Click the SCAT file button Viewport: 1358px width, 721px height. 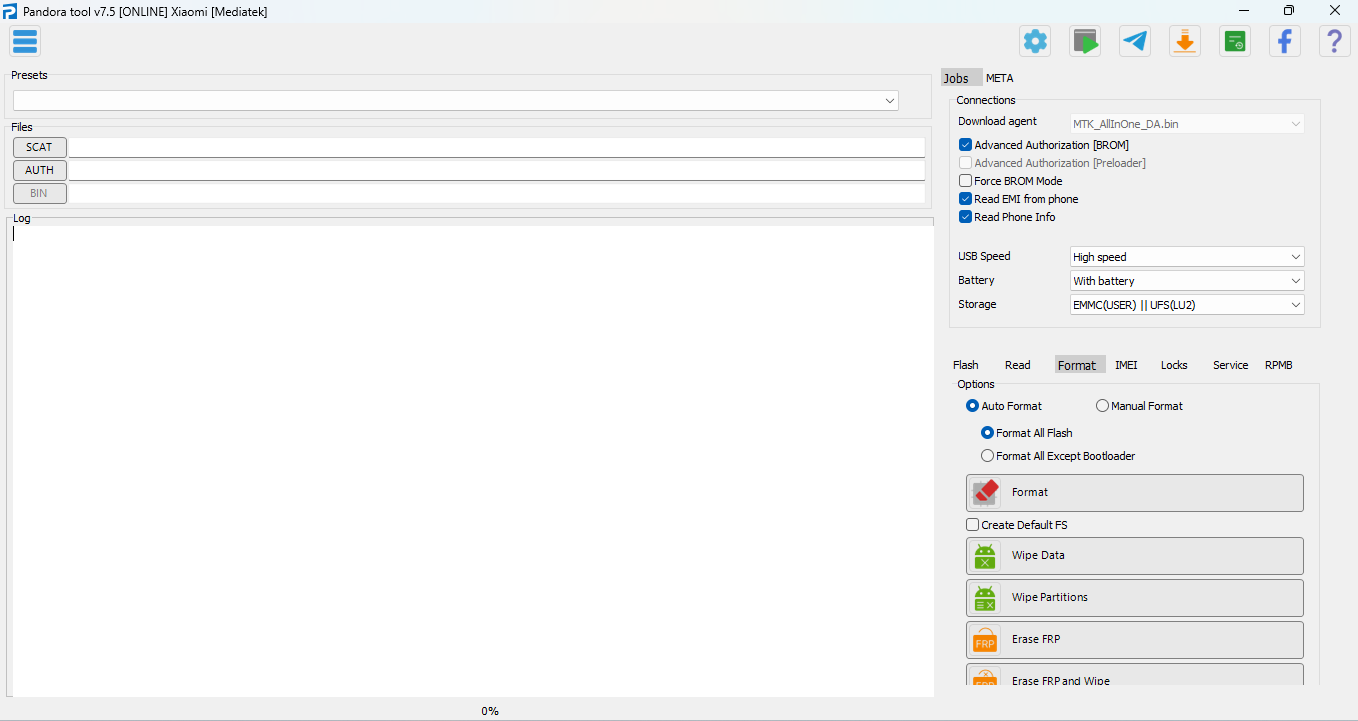[x=40, y=147]
